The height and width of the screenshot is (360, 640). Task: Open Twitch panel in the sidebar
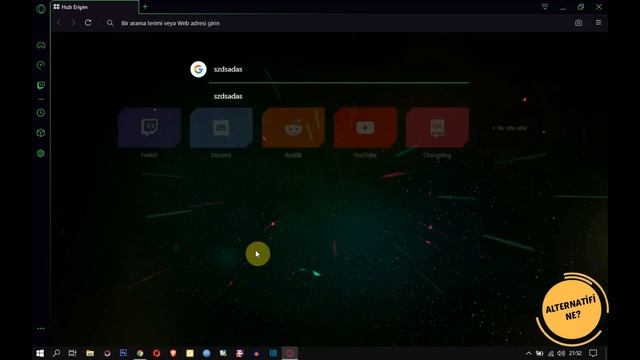click(x=41, y=85)
